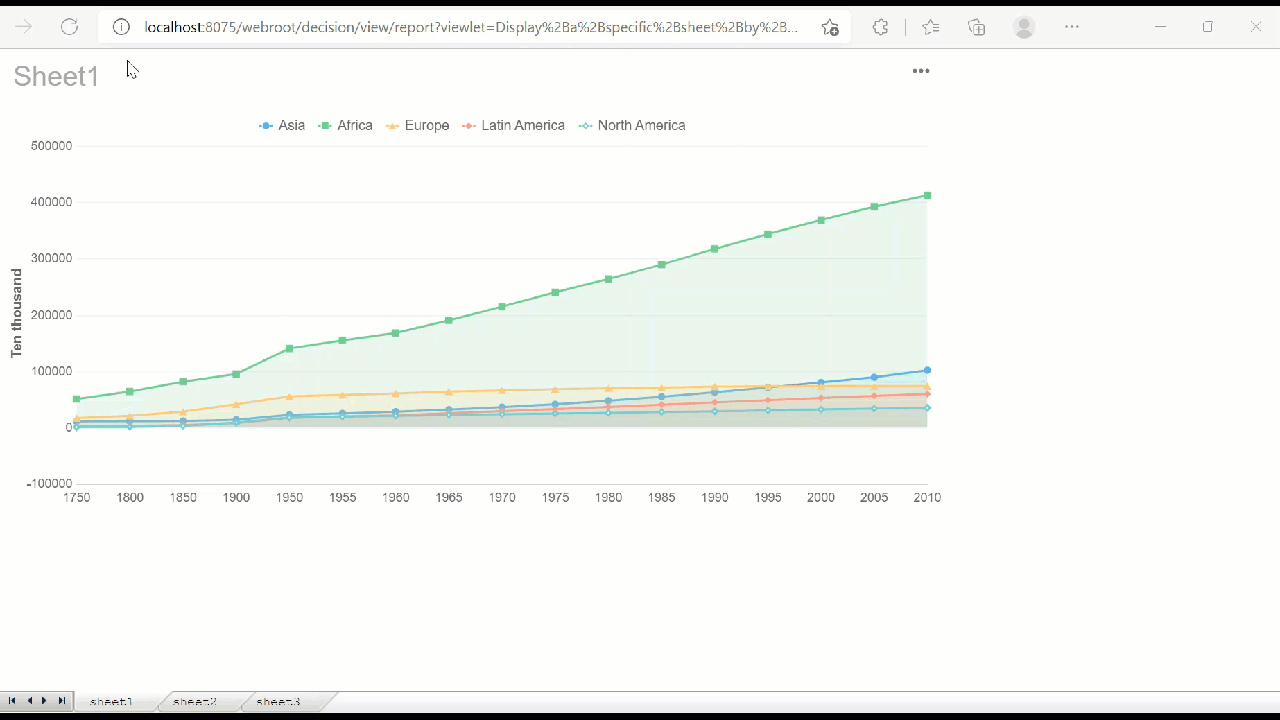Click the 1900 x-axis label
This screenshot has width=1280, height=720.
[x=236, y=498]
